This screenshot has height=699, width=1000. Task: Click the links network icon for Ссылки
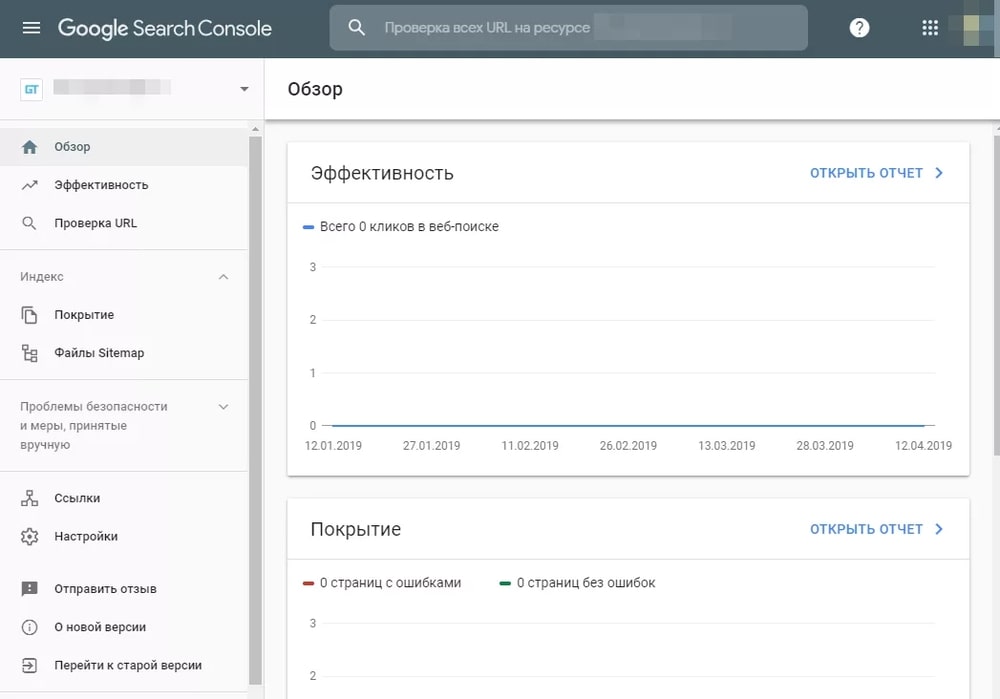pyautogui.click(x=29, y=498)
